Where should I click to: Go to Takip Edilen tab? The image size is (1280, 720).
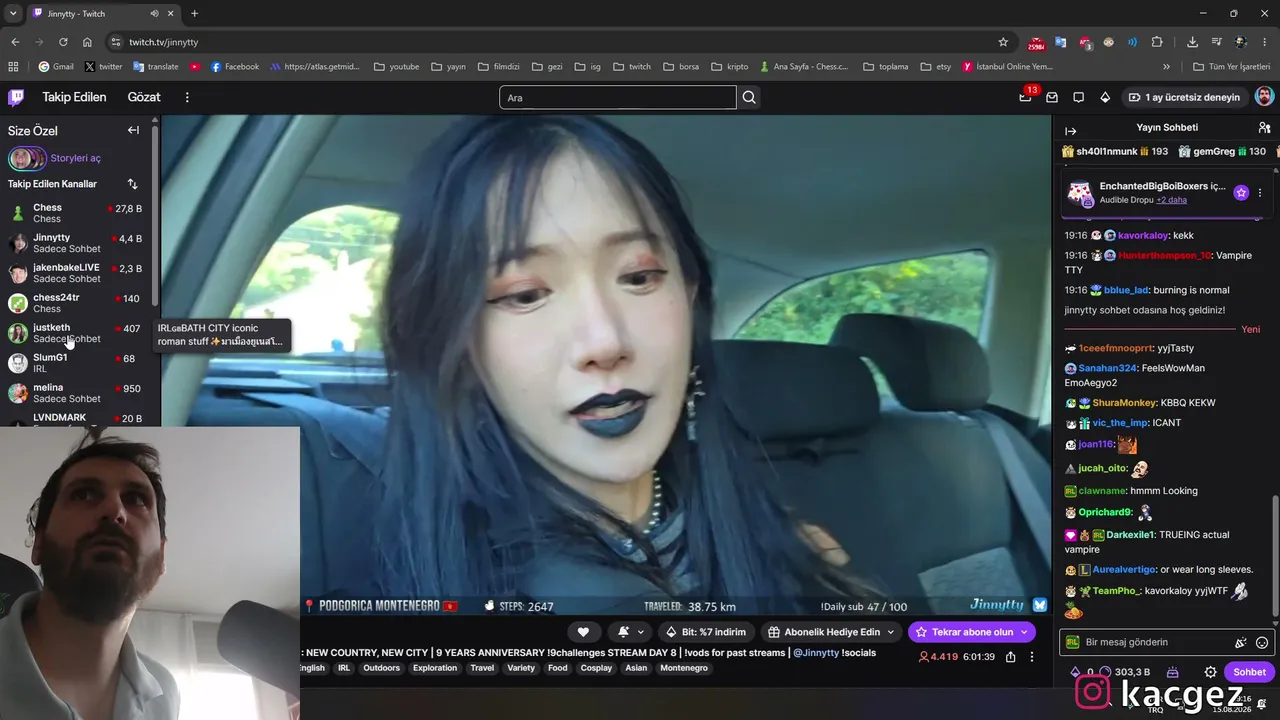pyautogui.click(x=74, y=97)
